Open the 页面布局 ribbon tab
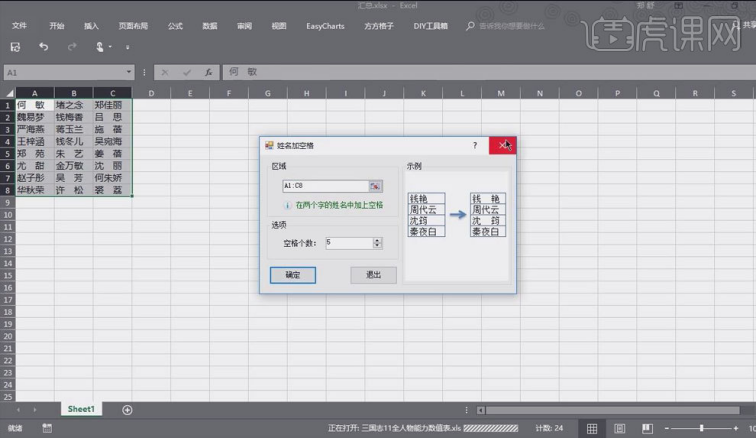This screenshot has height=438, width=756. point(134,26)
